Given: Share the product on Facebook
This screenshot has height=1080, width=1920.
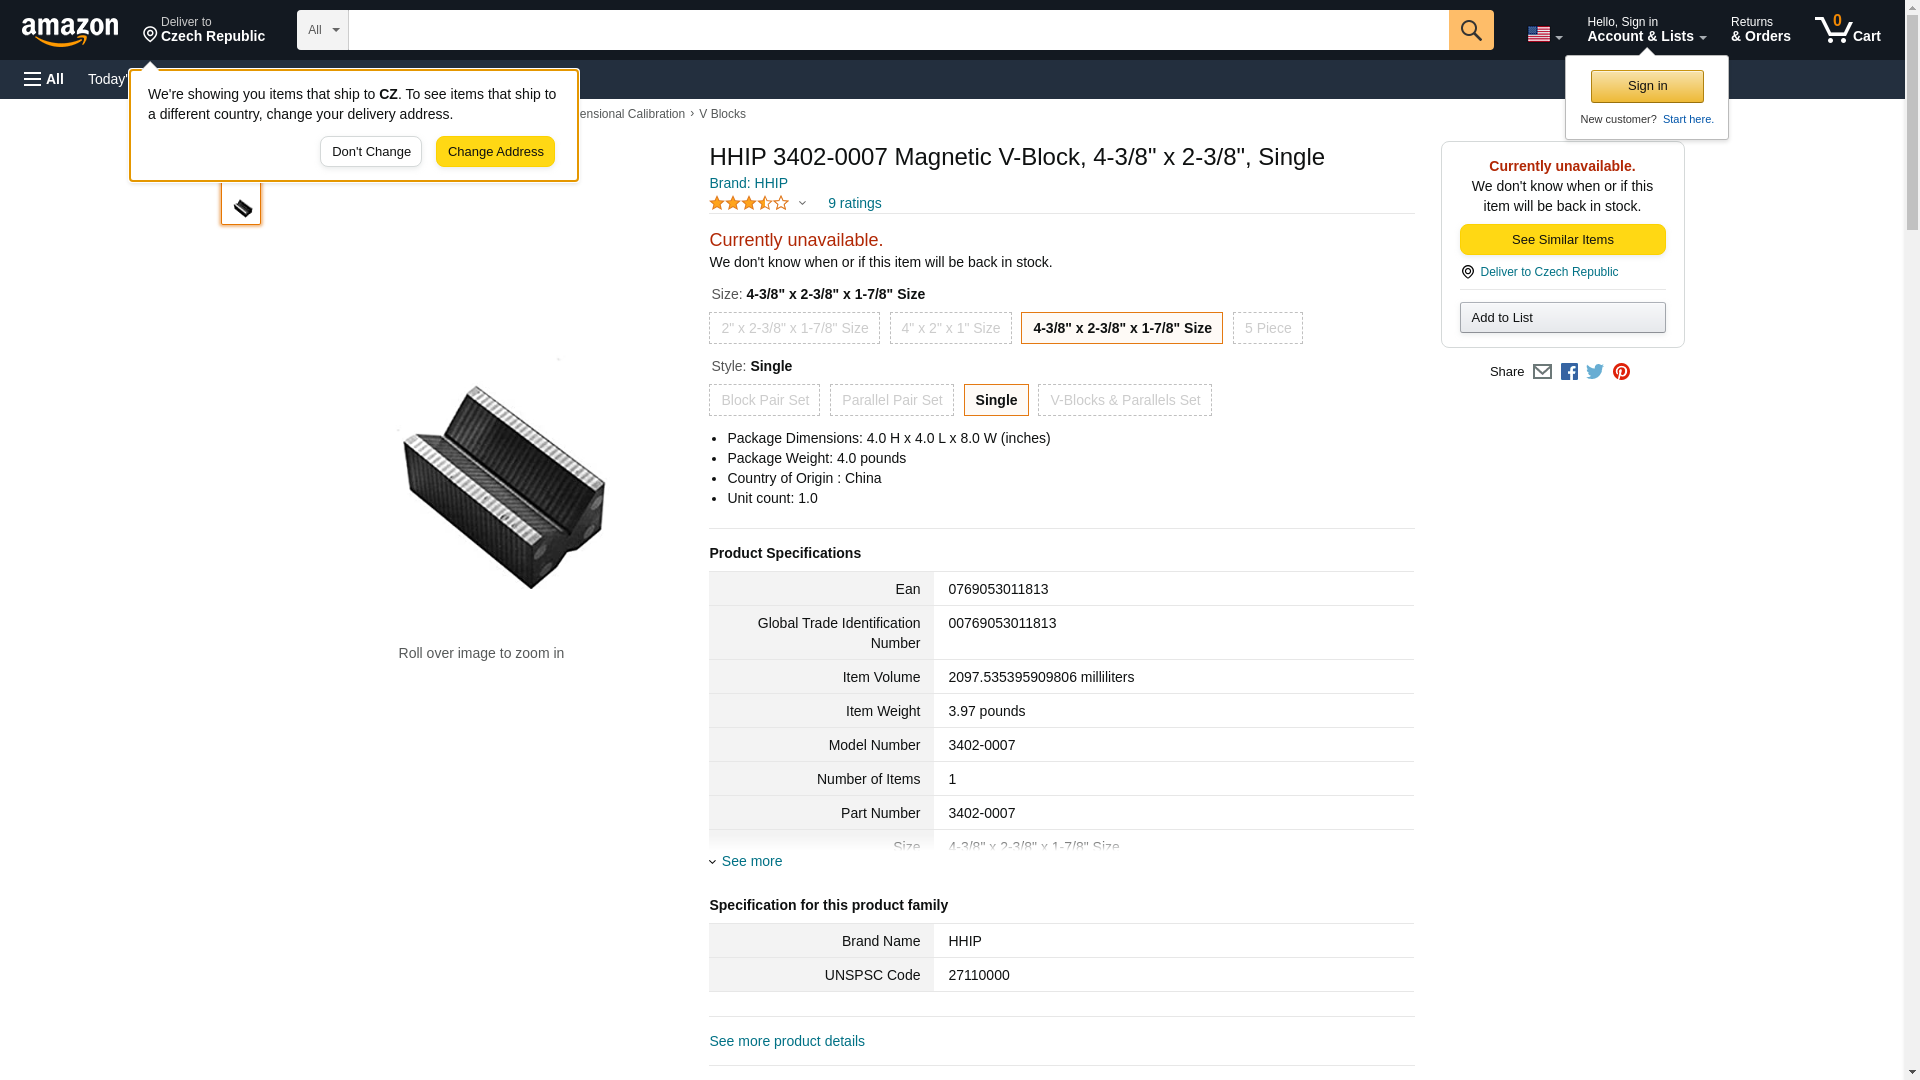Looking at the screenshot, I should (x=1569, y=372).
